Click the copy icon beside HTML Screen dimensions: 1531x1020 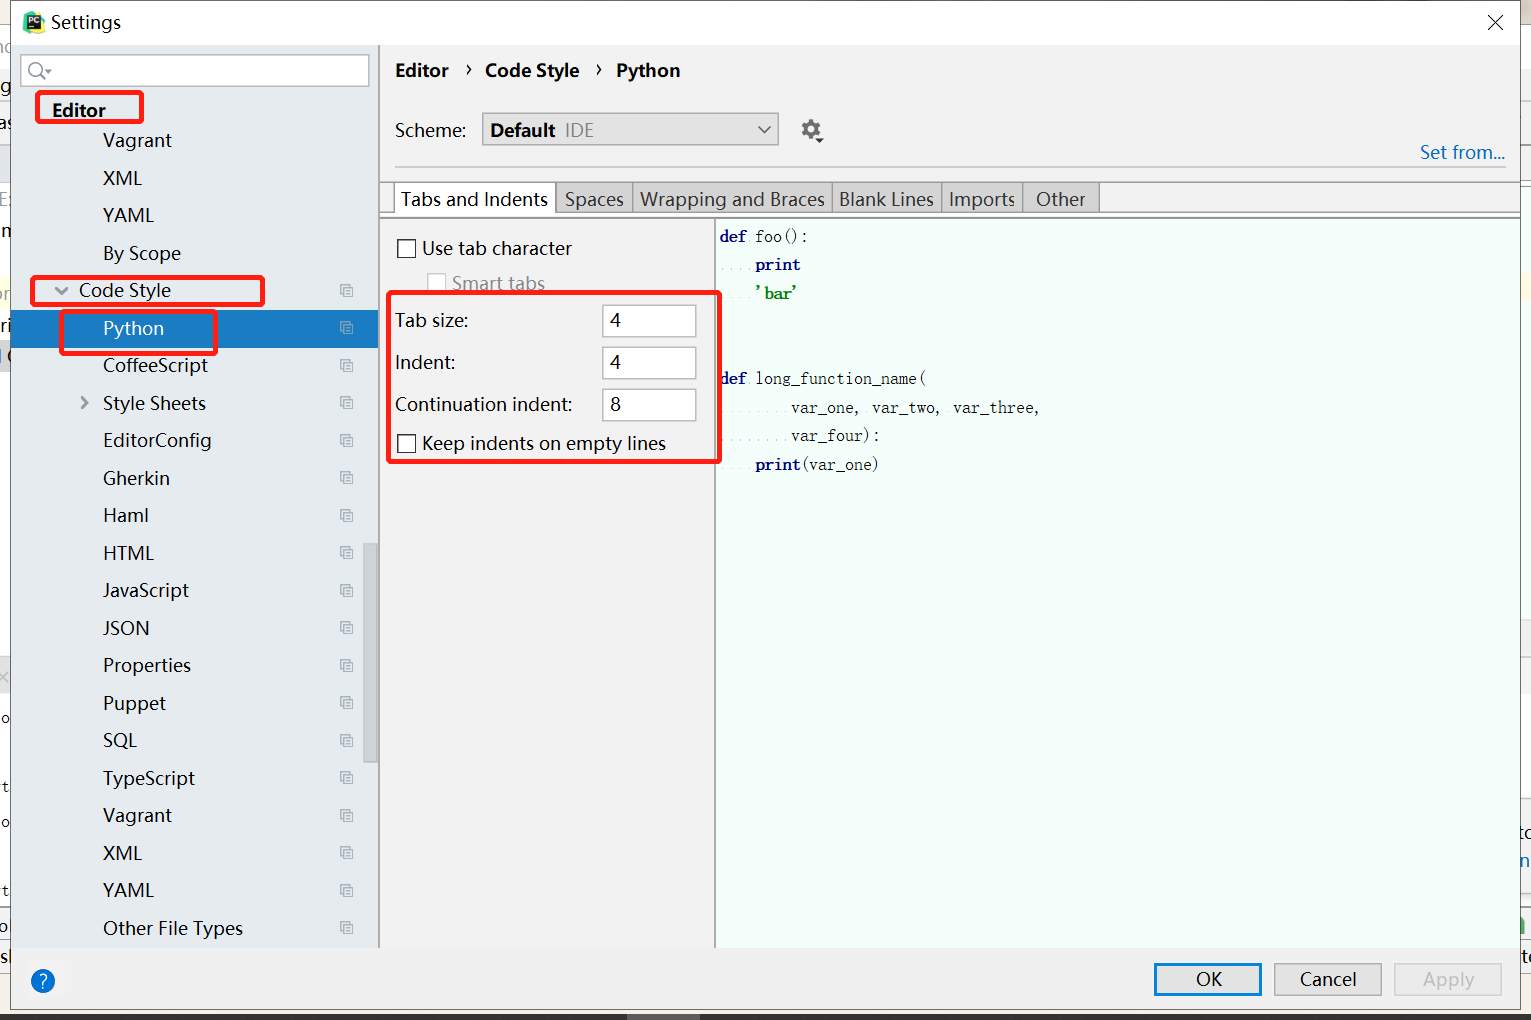point(347,553)
